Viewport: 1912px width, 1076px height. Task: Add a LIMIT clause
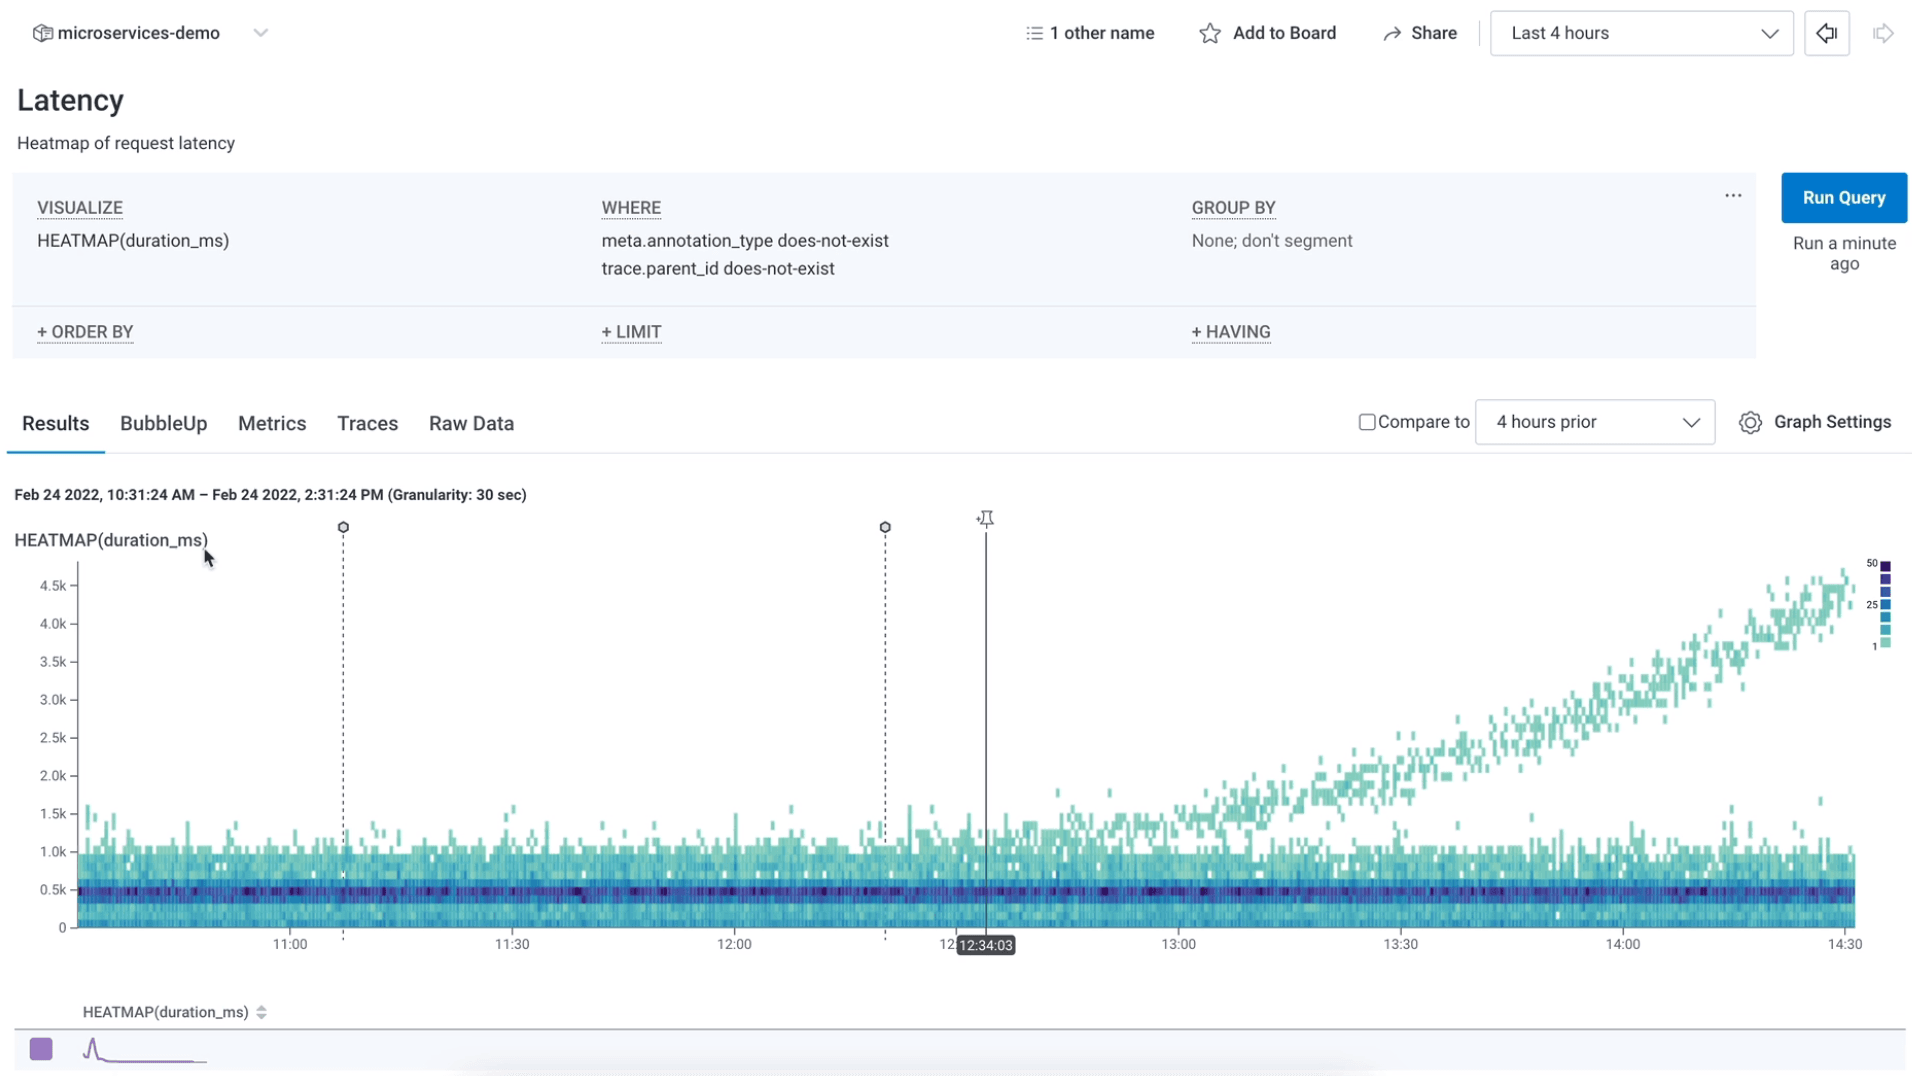(631, 332)
